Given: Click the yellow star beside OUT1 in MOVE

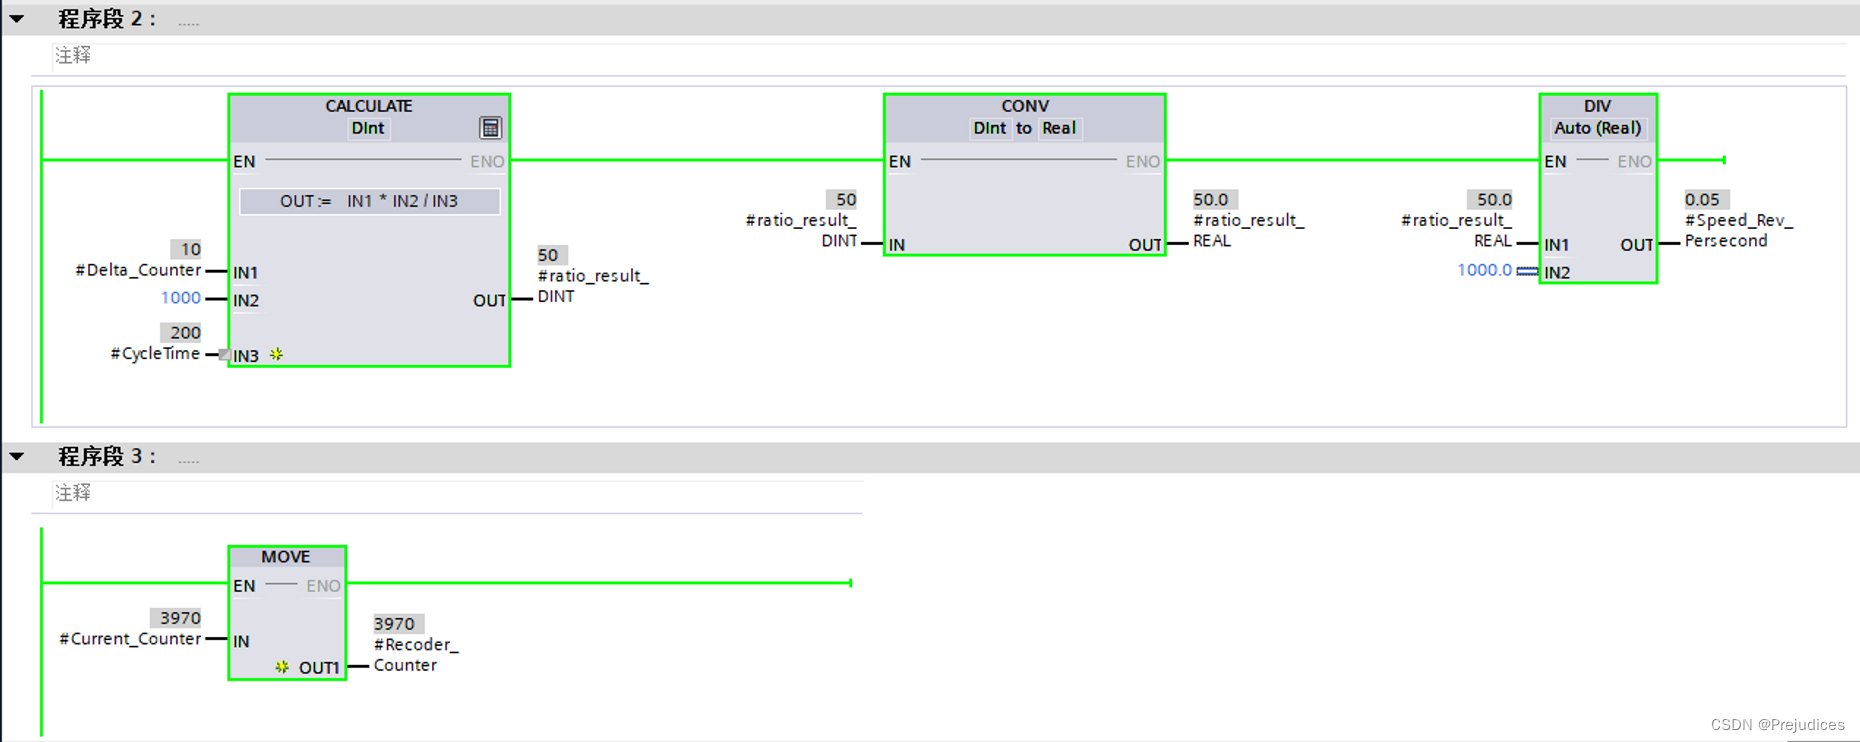Looking at the screenshot, I should (x=282, y=667).
